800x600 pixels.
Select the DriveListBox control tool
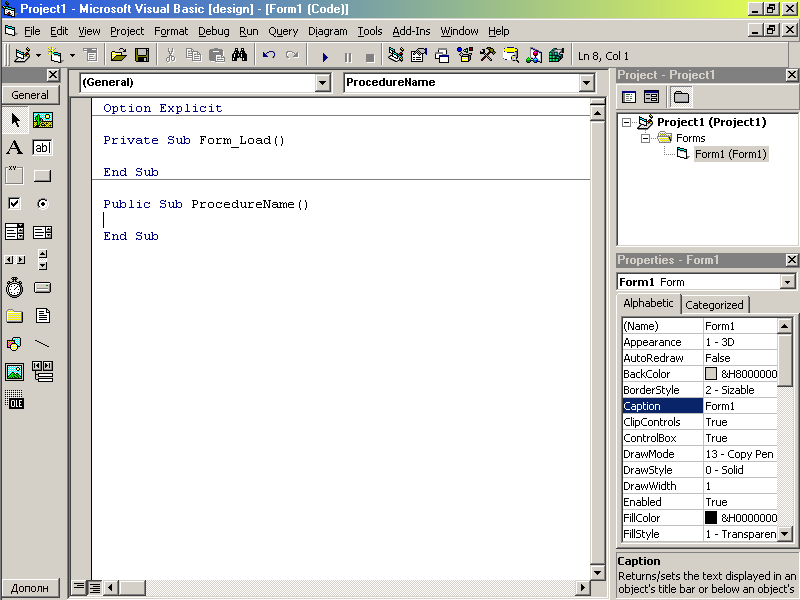coord(42,288)
